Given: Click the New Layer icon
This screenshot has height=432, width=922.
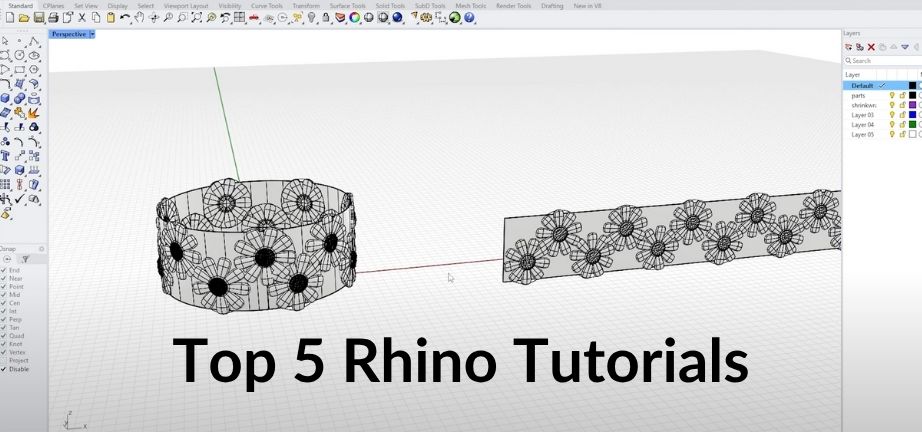Looking at the screenshot, I should 848,47.
